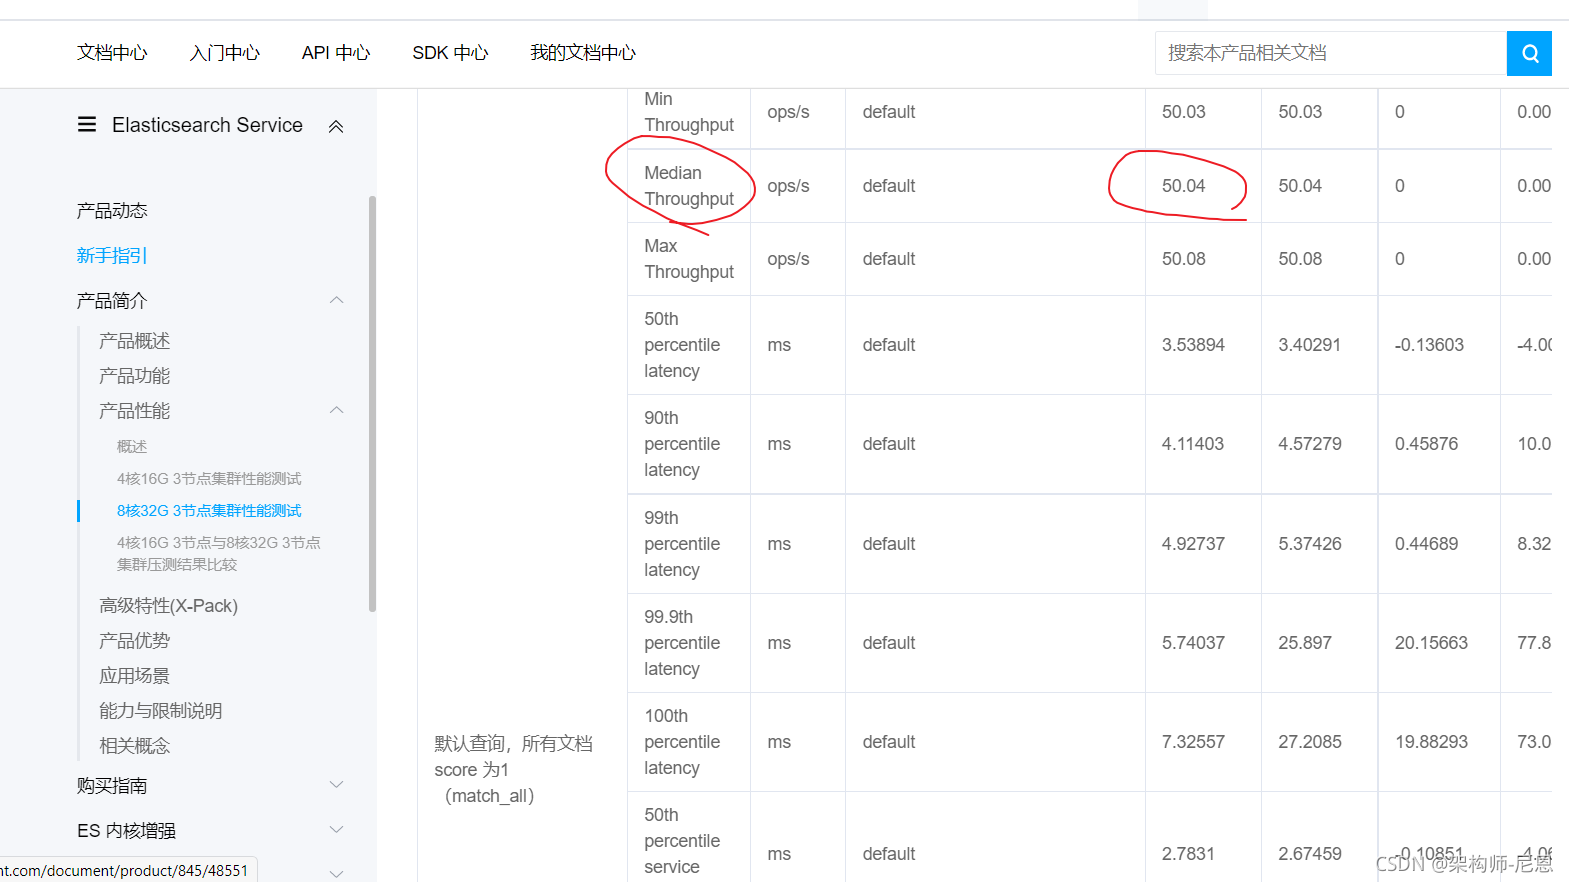Open 入门中心 in the top navigation
Screen dimensions: 1569x882
(225, 53)
